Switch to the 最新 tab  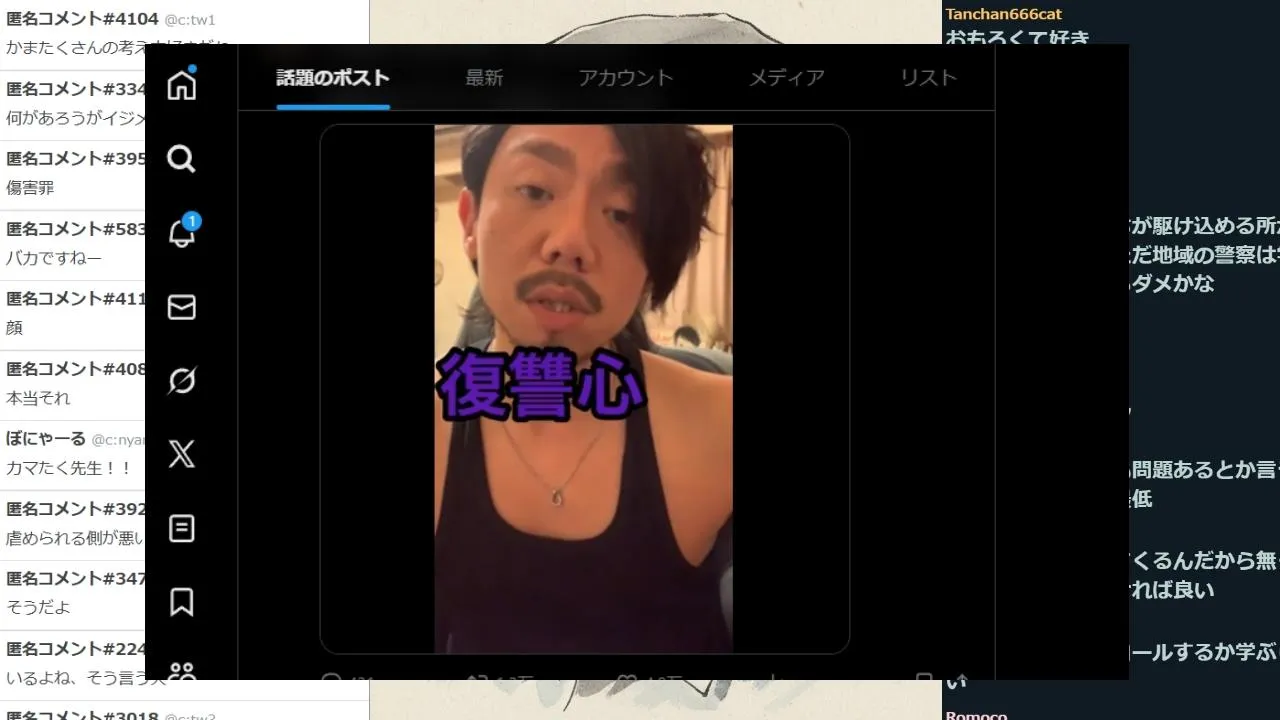(484, 78)
